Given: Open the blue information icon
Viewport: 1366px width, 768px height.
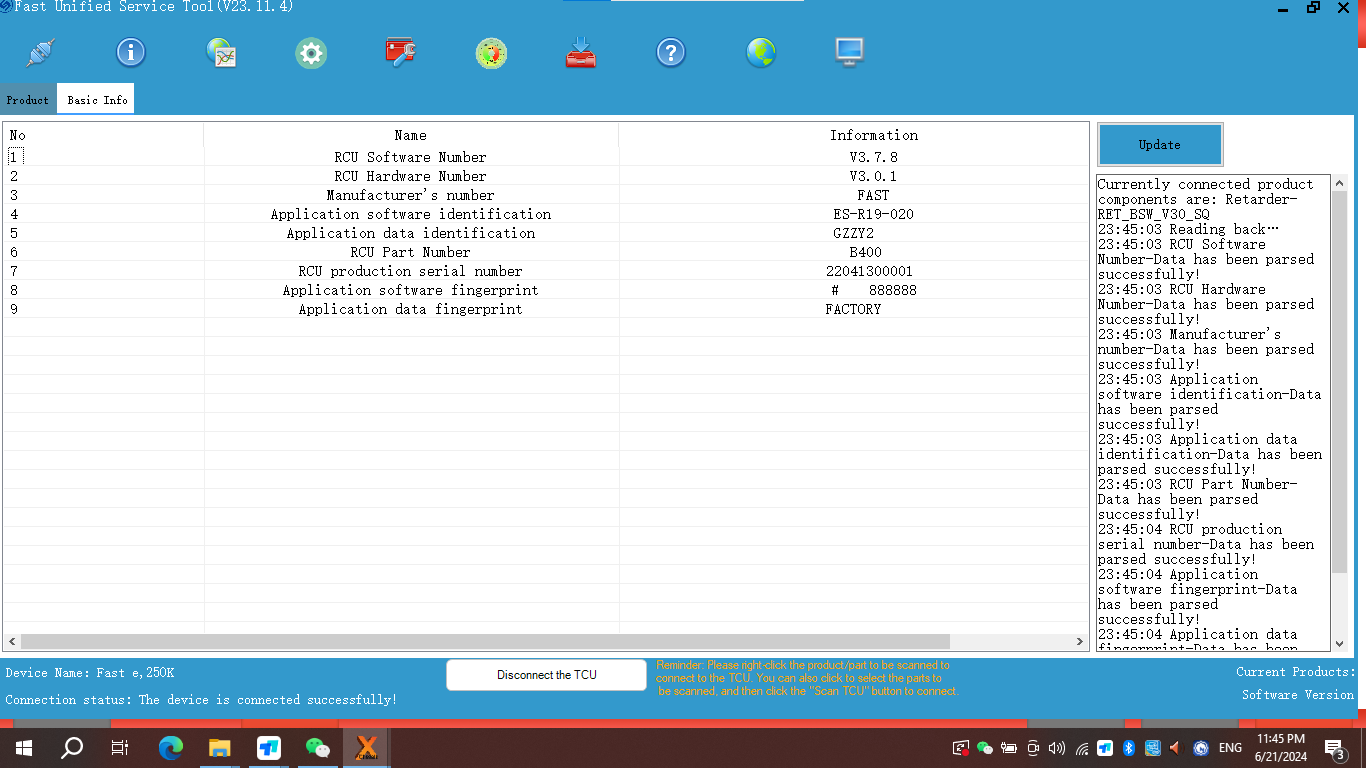Looking at the screenshot, I should pyautogui.click(x=131, y=53).
